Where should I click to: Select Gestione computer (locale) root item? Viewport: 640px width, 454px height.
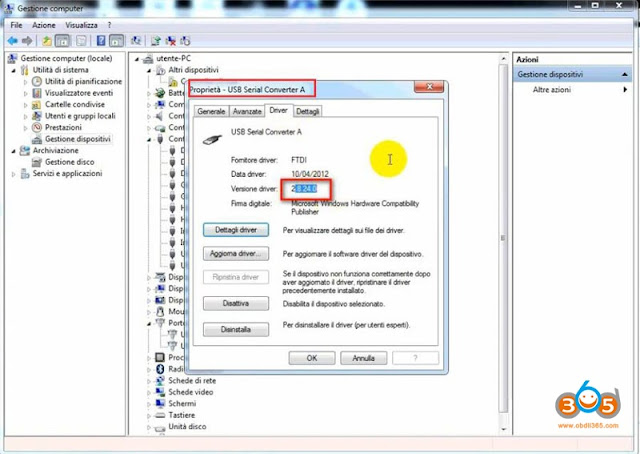pos(66,58)
